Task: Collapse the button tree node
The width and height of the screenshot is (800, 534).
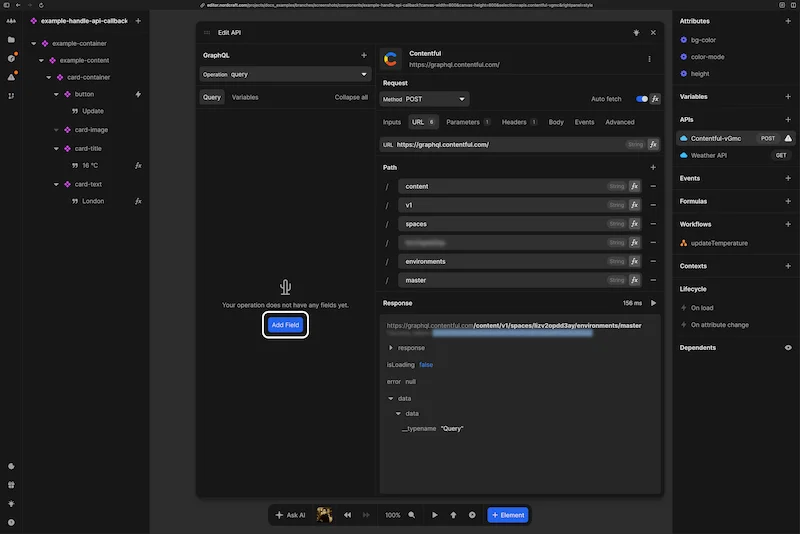Action: 56,94
